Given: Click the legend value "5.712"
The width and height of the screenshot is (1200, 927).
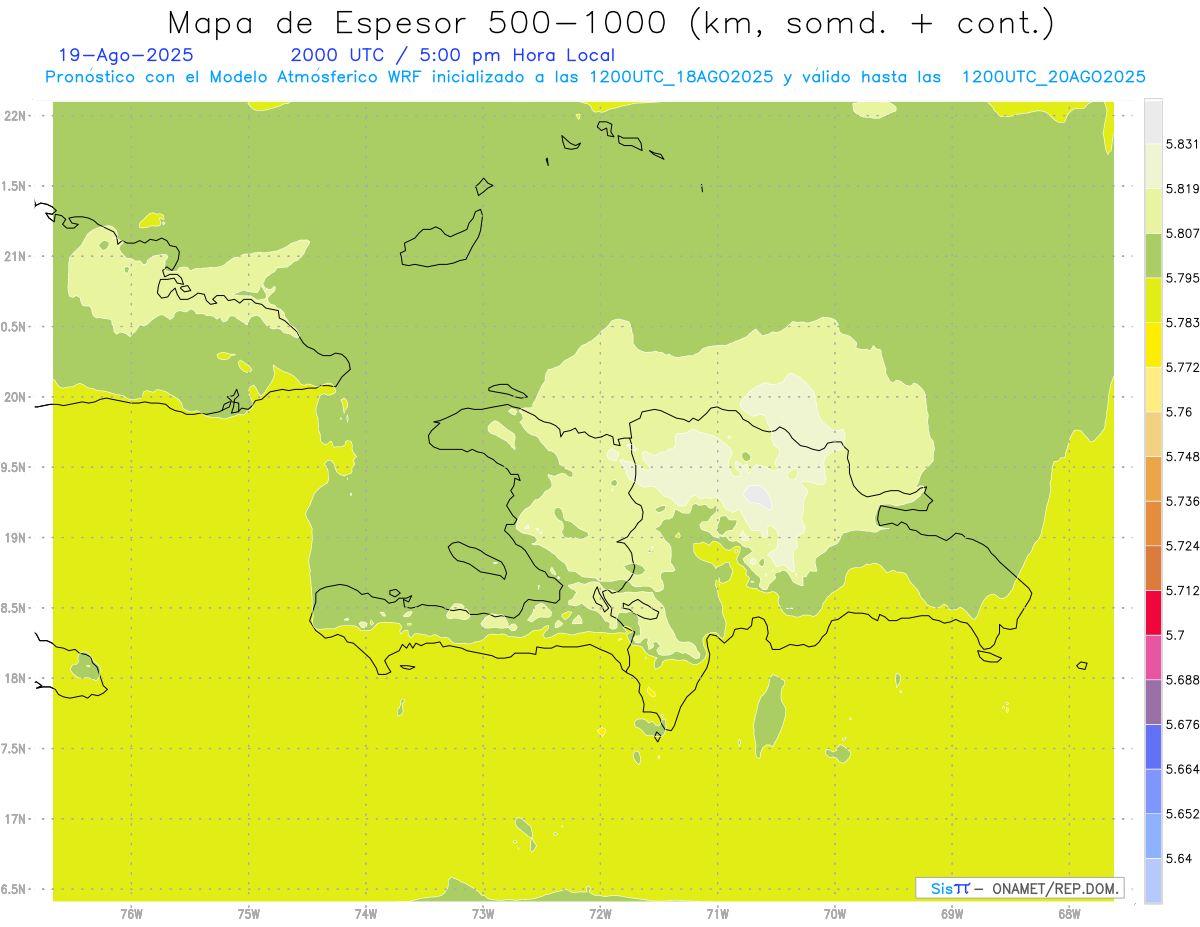Looking at the screenshot, I should [1182, 590].
